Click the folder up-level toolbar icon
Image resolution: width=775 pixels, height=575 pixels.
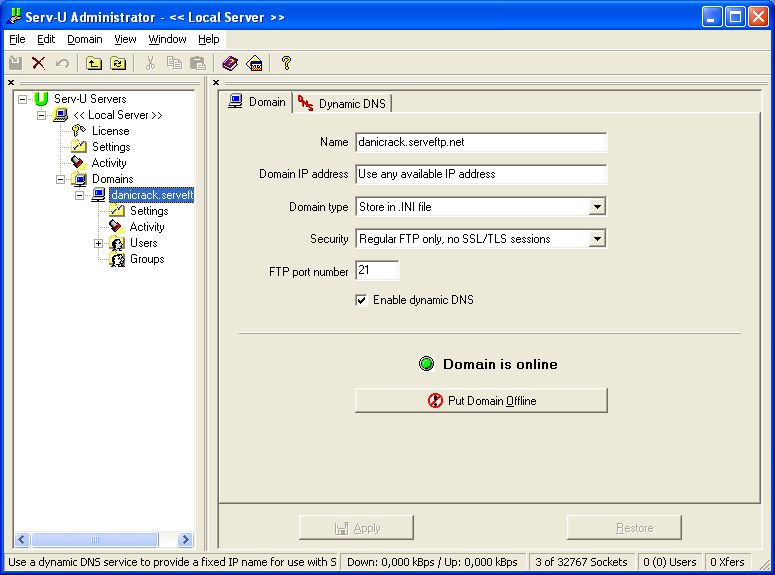(94, 63)
